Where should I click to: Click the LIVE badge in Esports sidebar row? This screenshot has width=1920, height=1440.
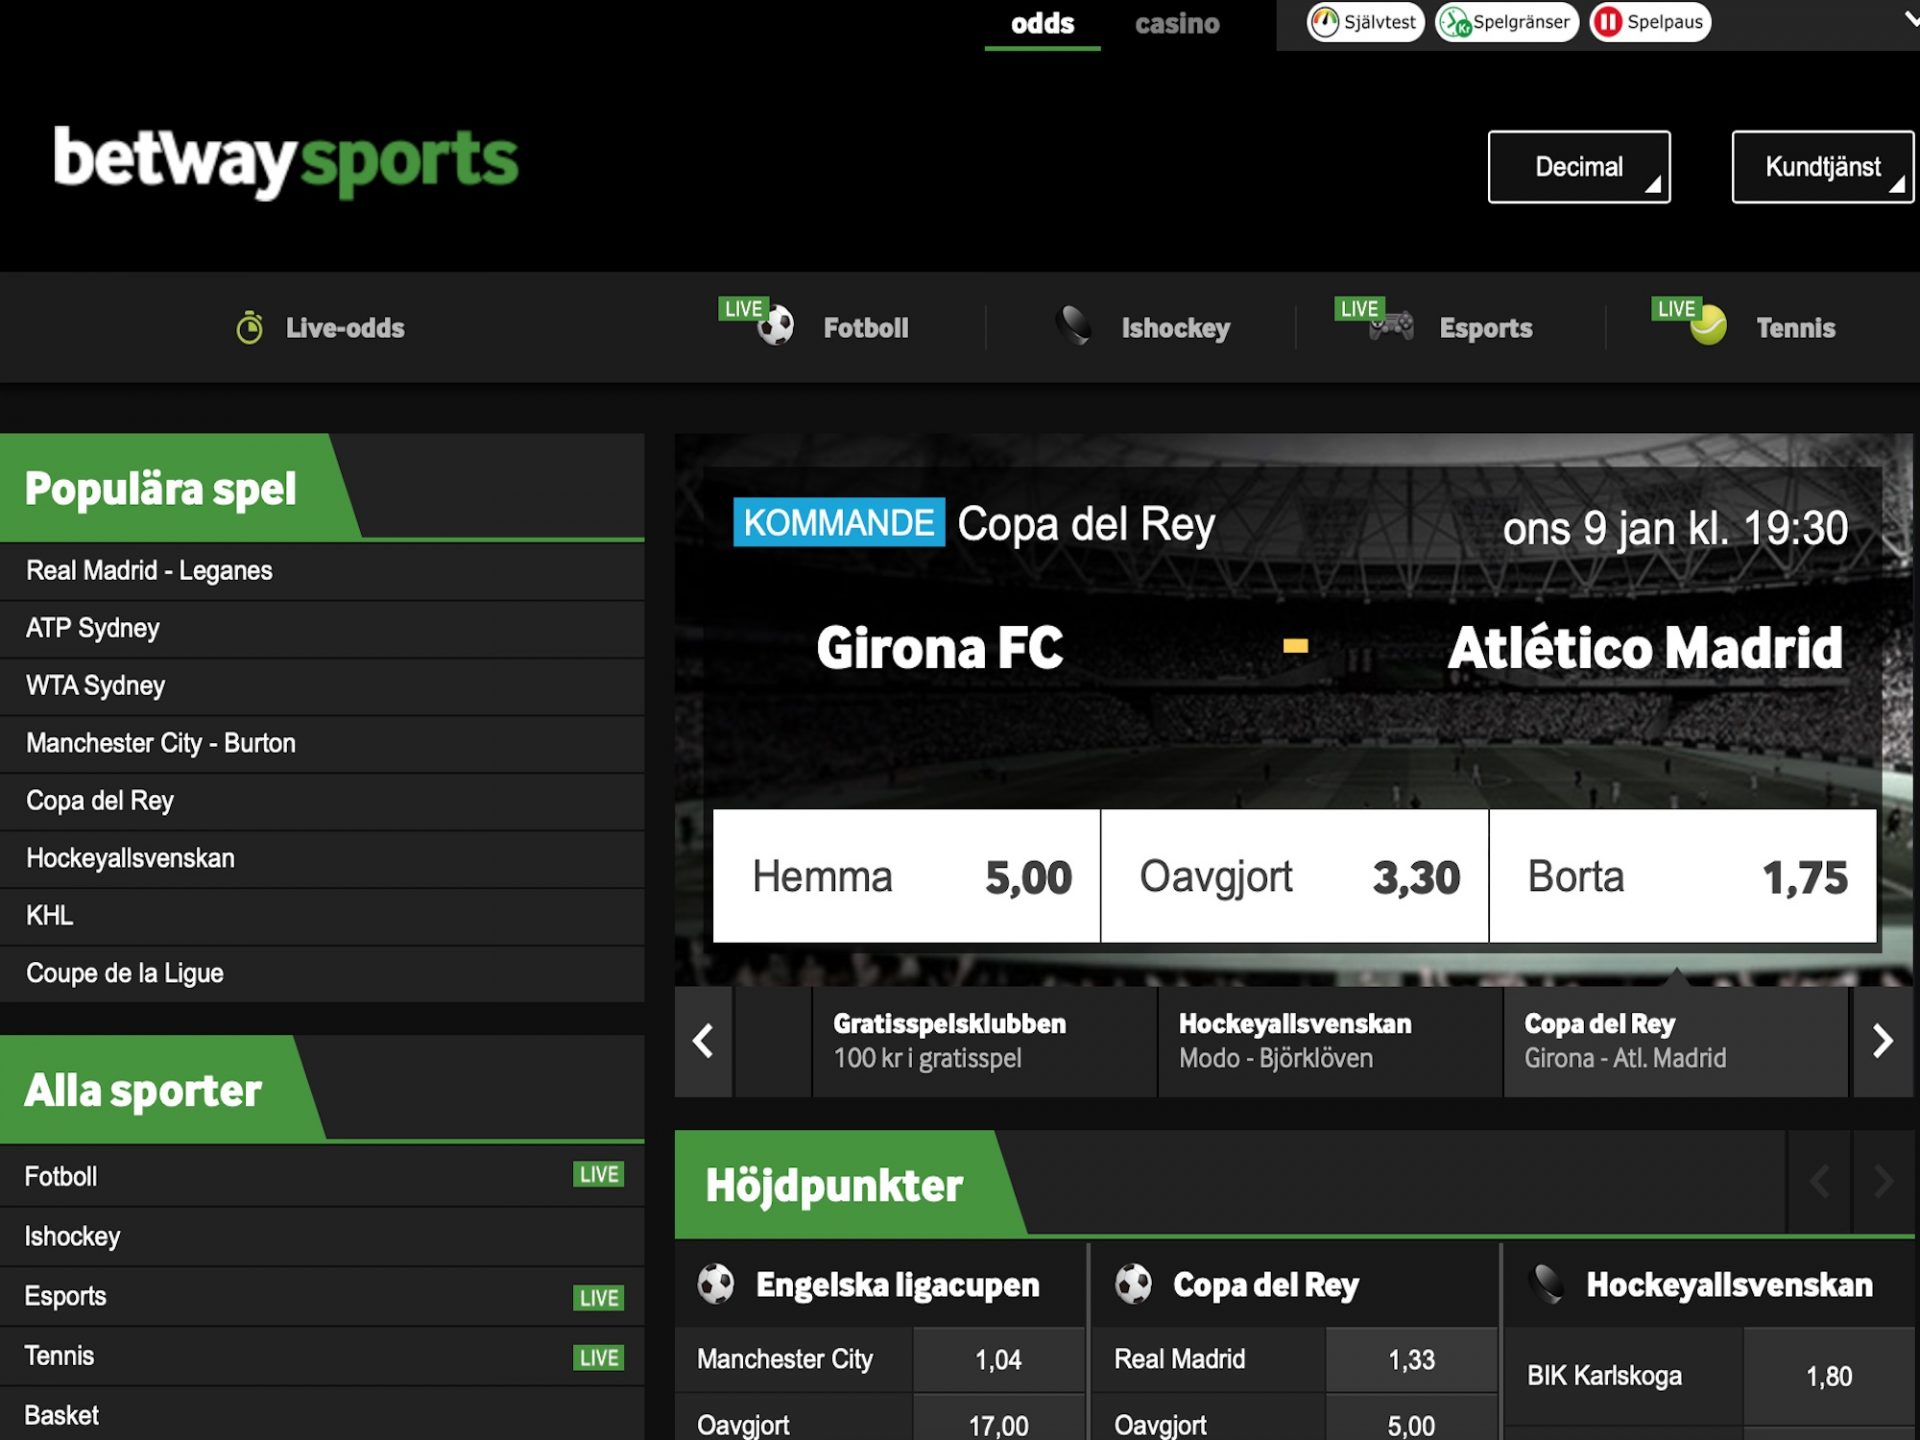(x=599, y=1298)
